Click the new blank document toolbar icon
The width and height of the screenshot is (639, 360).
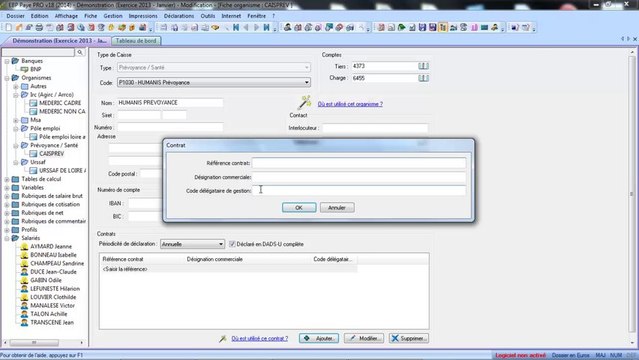point(9,28)
